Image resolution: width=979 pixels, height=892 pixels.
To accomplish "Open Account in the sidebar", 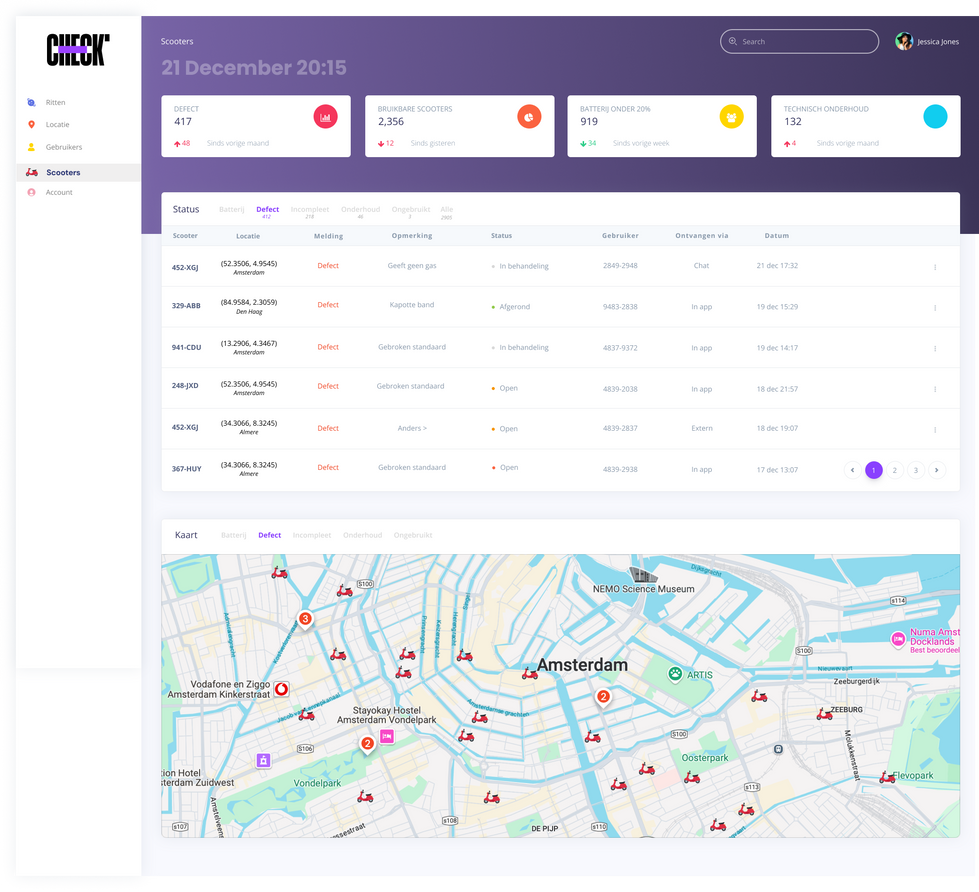I will pyautogui.click(x=59, y=192).
